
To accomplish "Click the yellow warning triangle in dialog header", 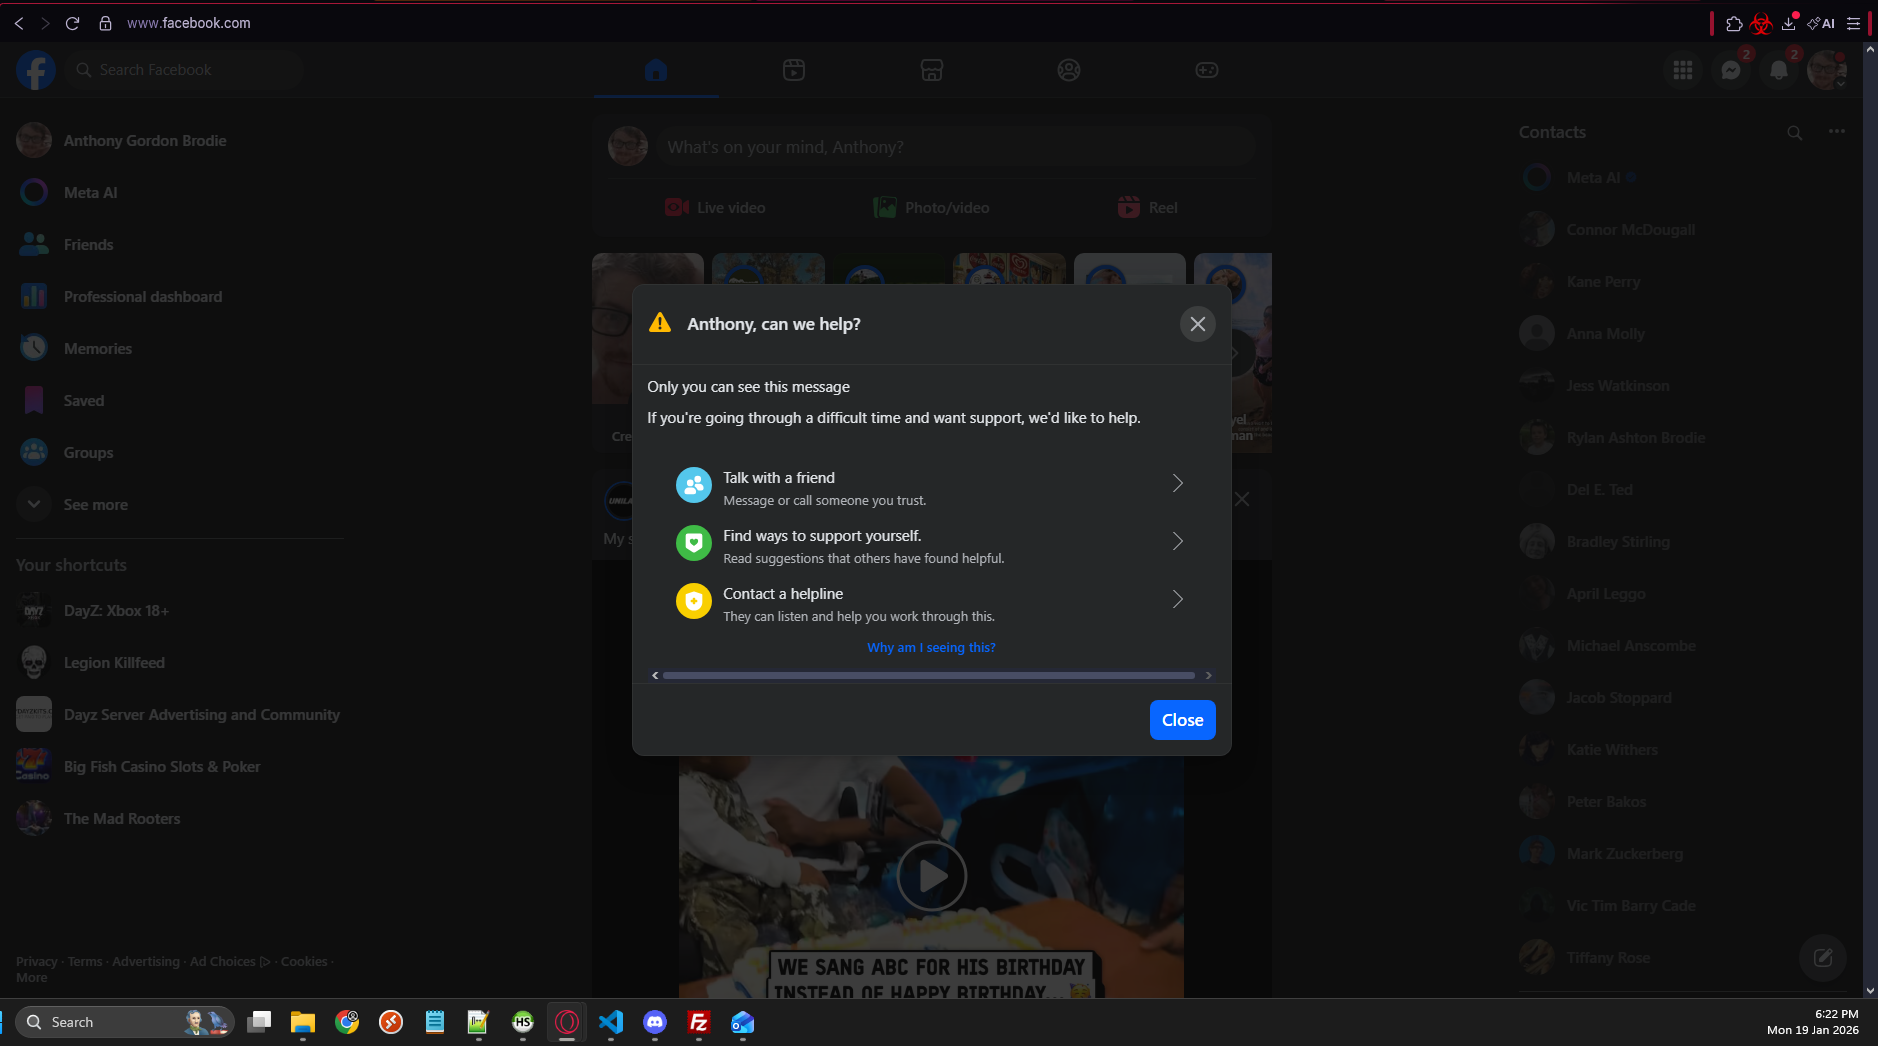I will [660, 323].
